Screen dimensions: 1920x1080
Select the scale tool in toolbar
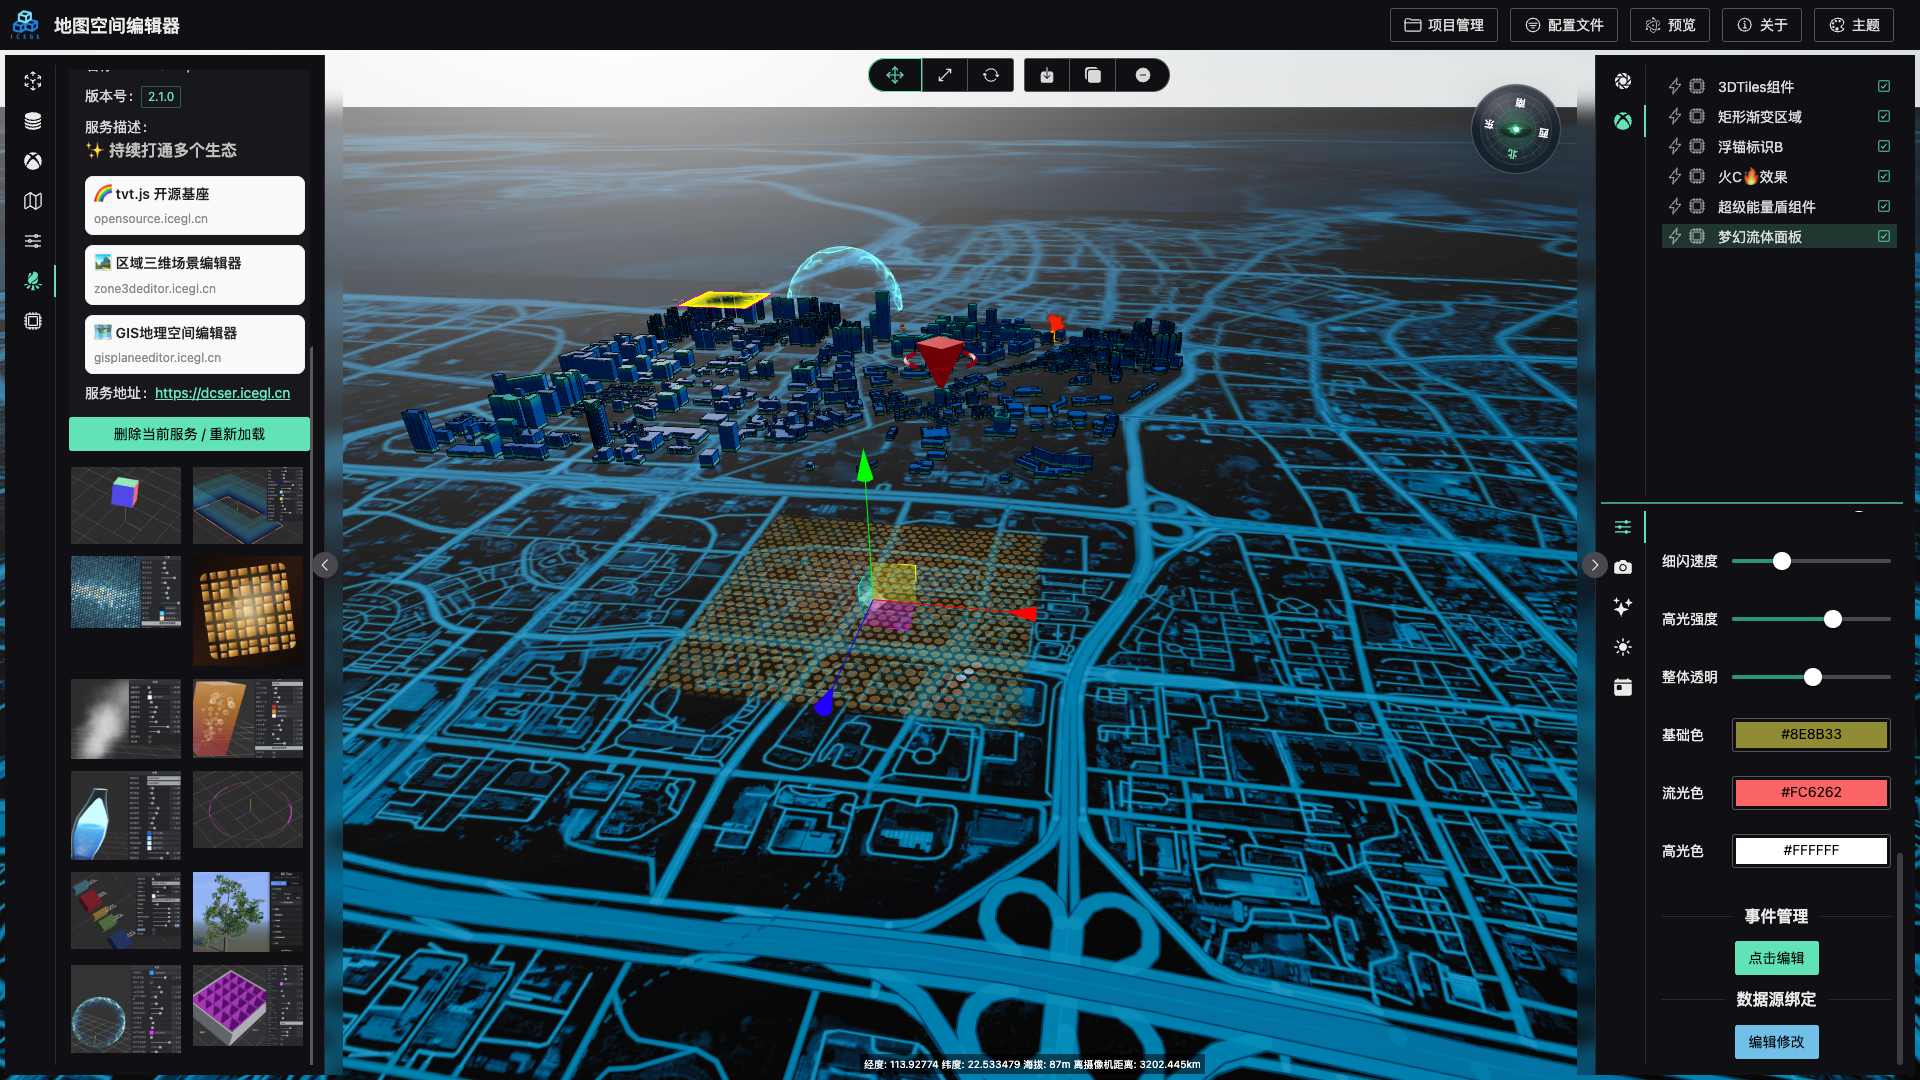coord(944,75)
